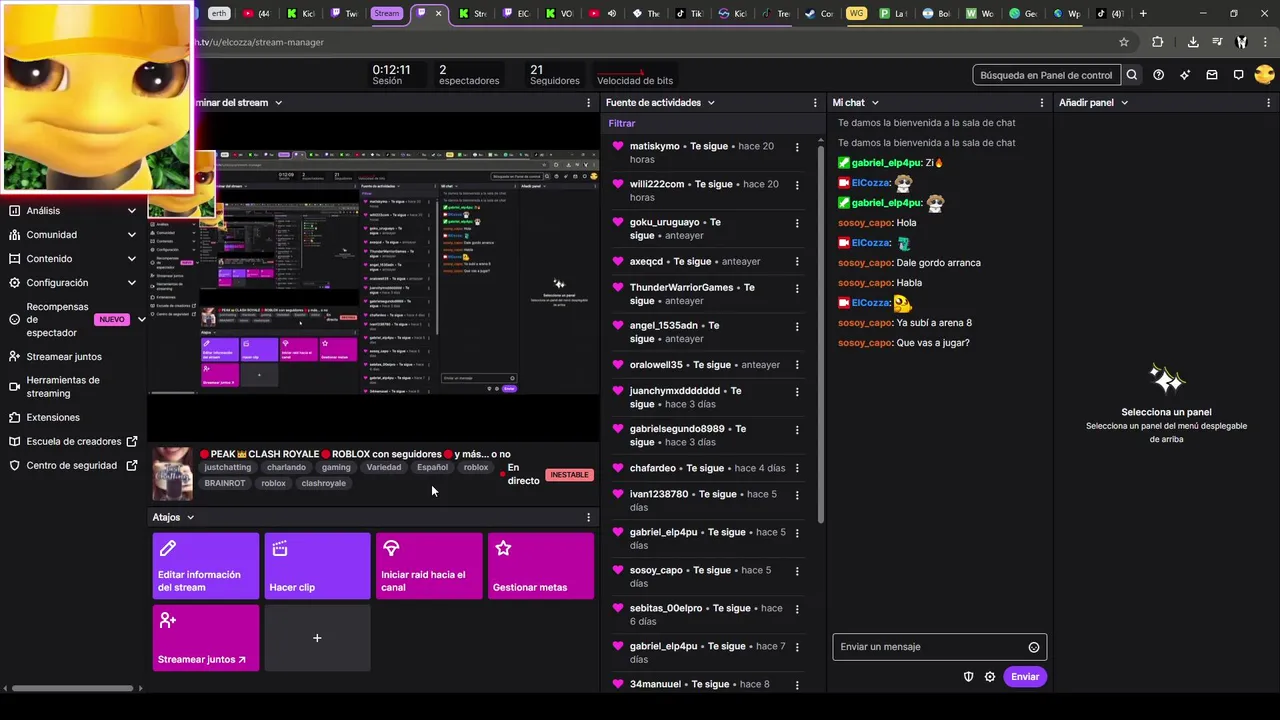This screenshot has width=1280, height=720.
Task: Open browser media control icon
Action: pos(1217,42)
